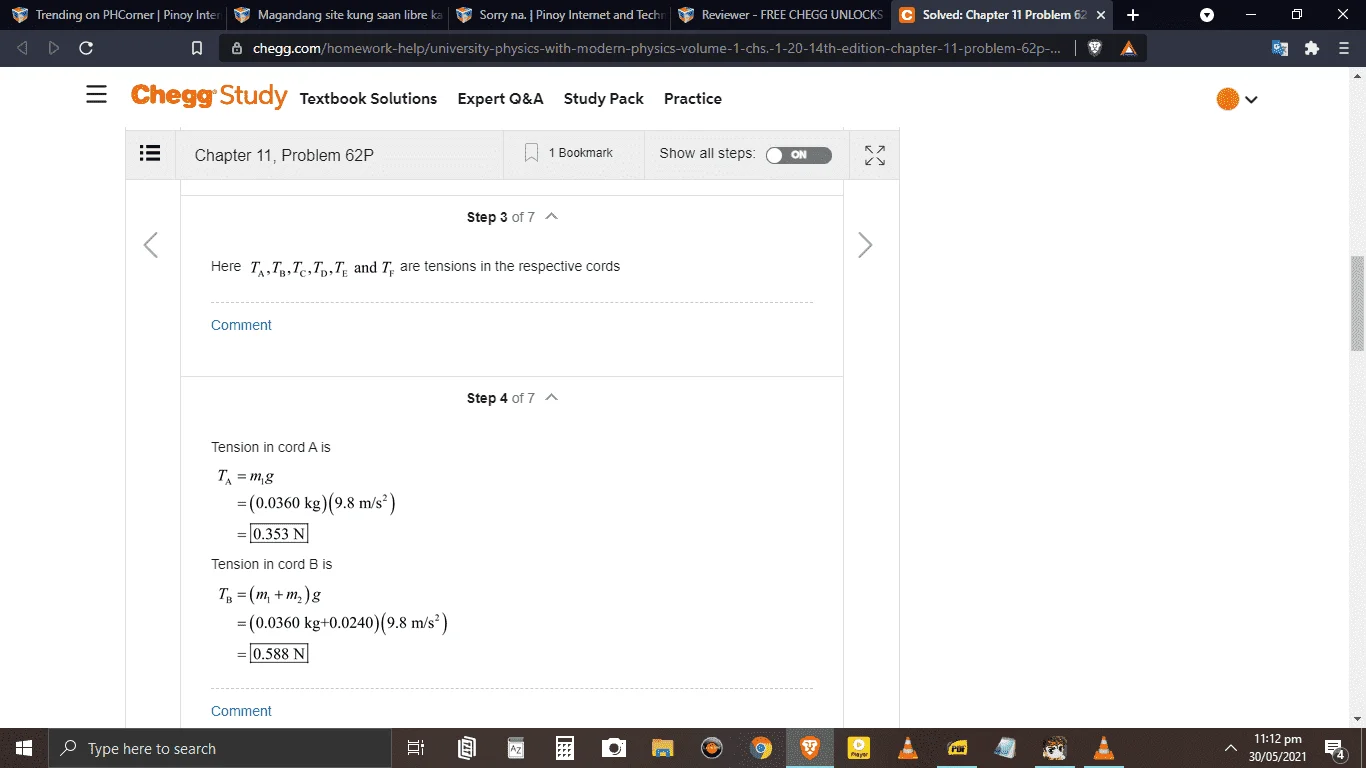Open Windows Start menu
1366x768 pixels.
[23, 748]
